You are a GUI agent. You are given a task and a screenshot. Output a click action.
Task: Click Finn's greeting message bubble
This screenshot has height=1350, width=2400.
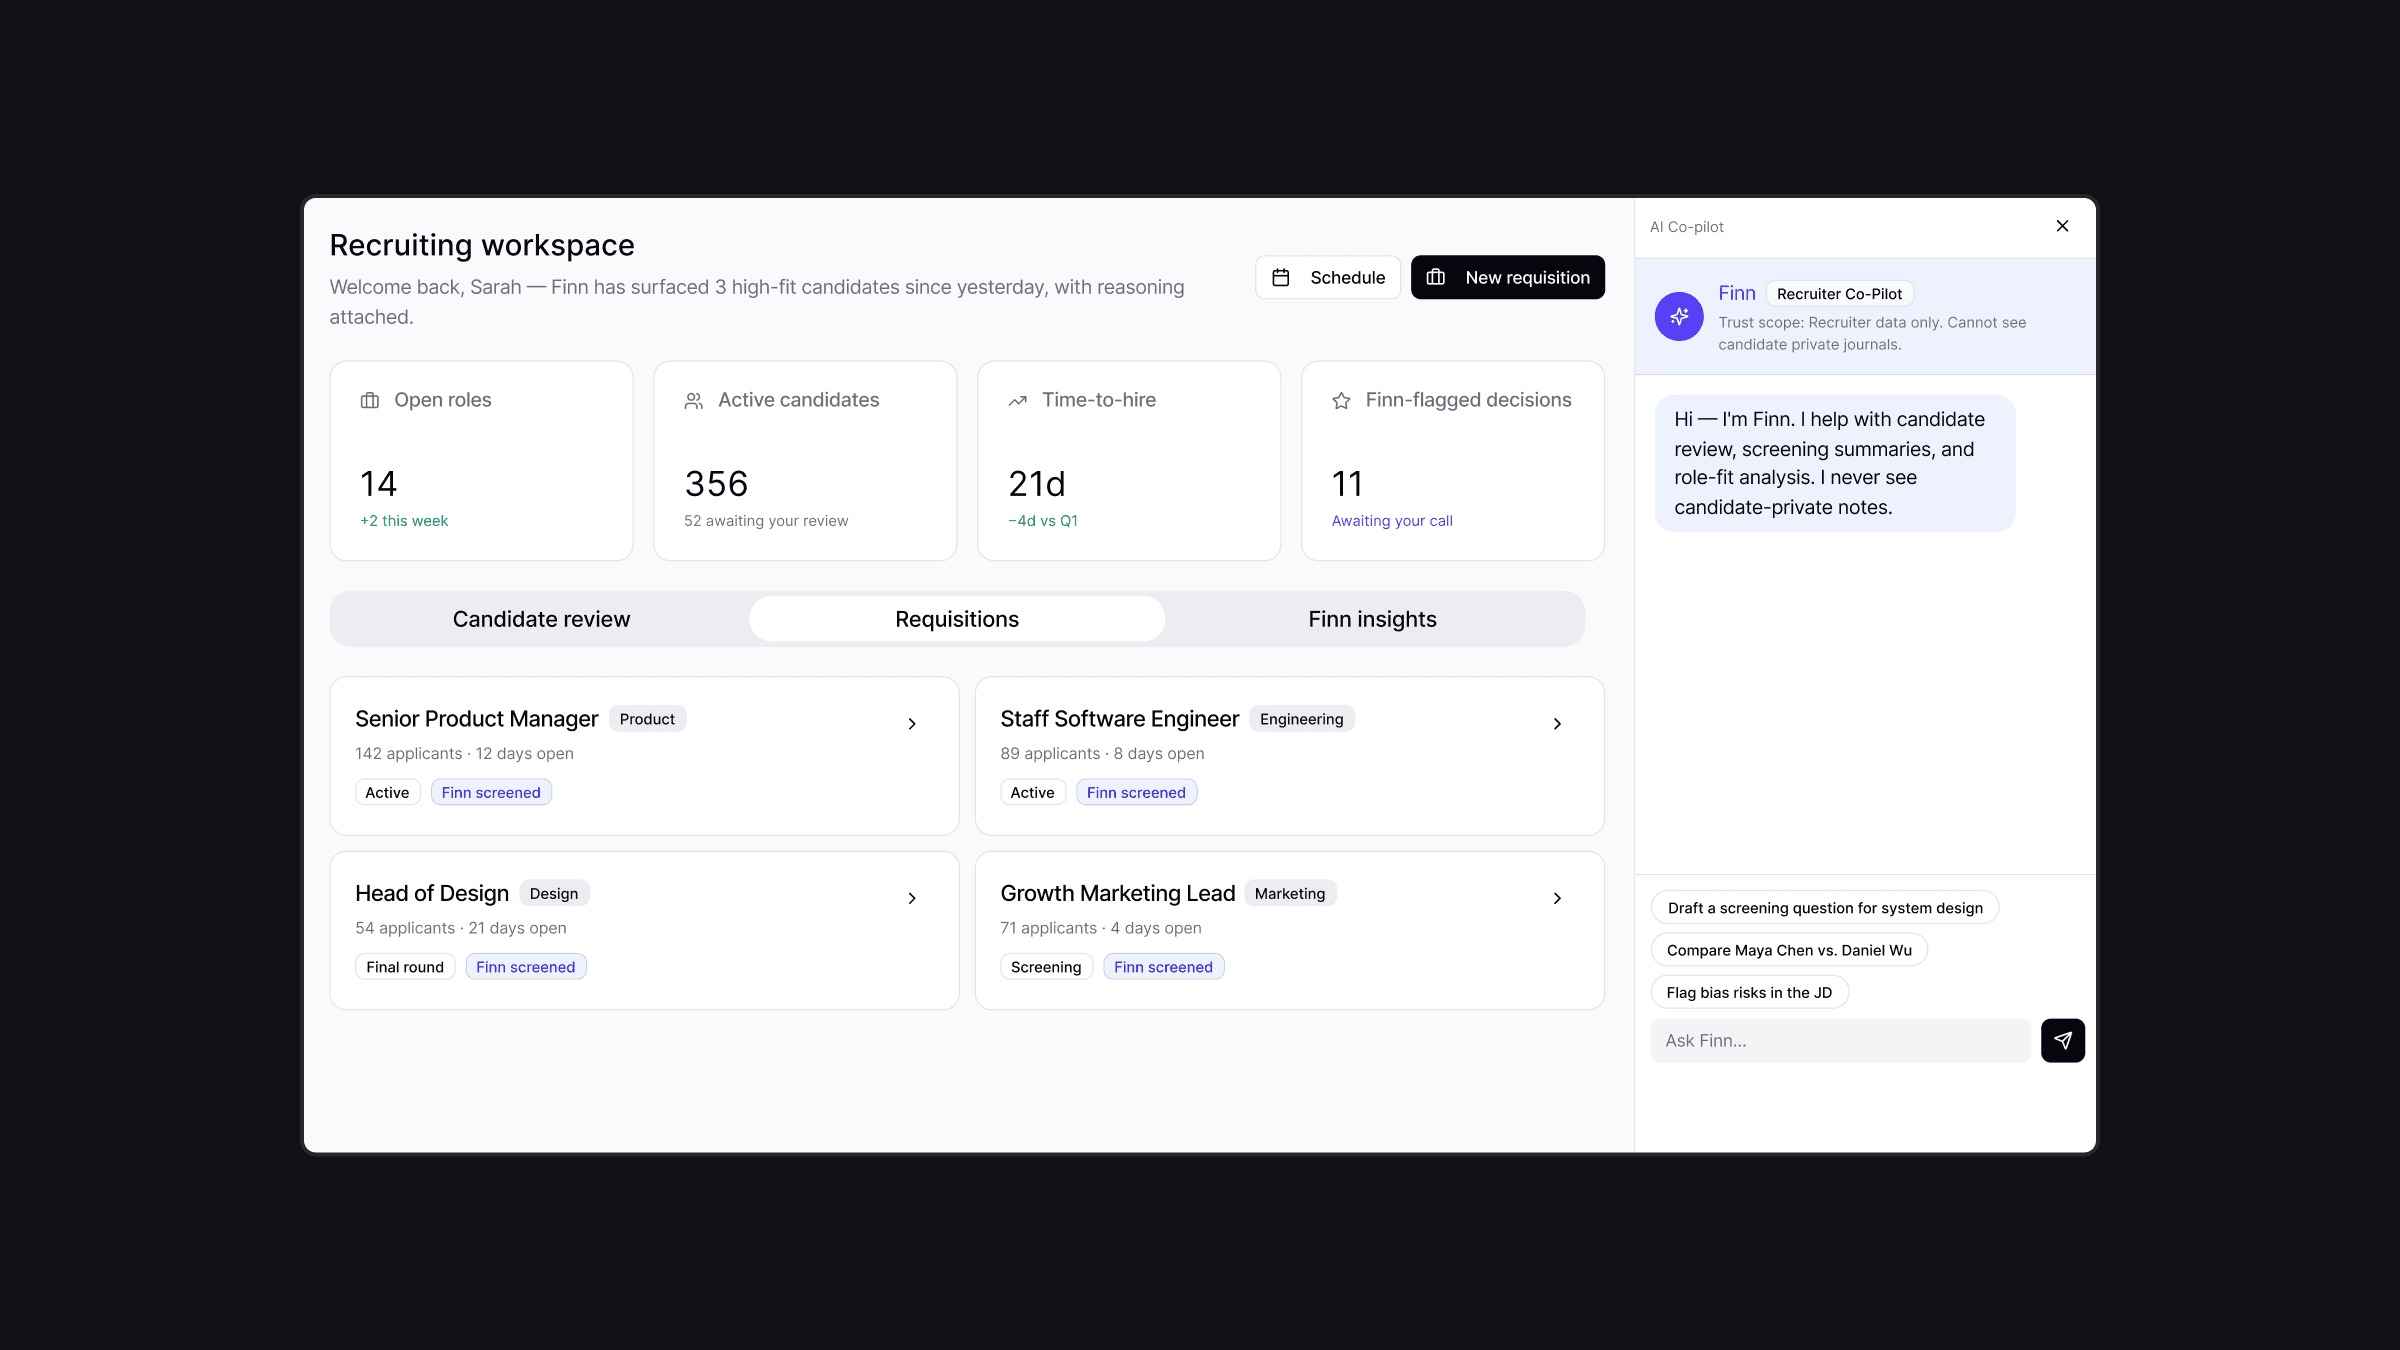[x=1835, y=463]
